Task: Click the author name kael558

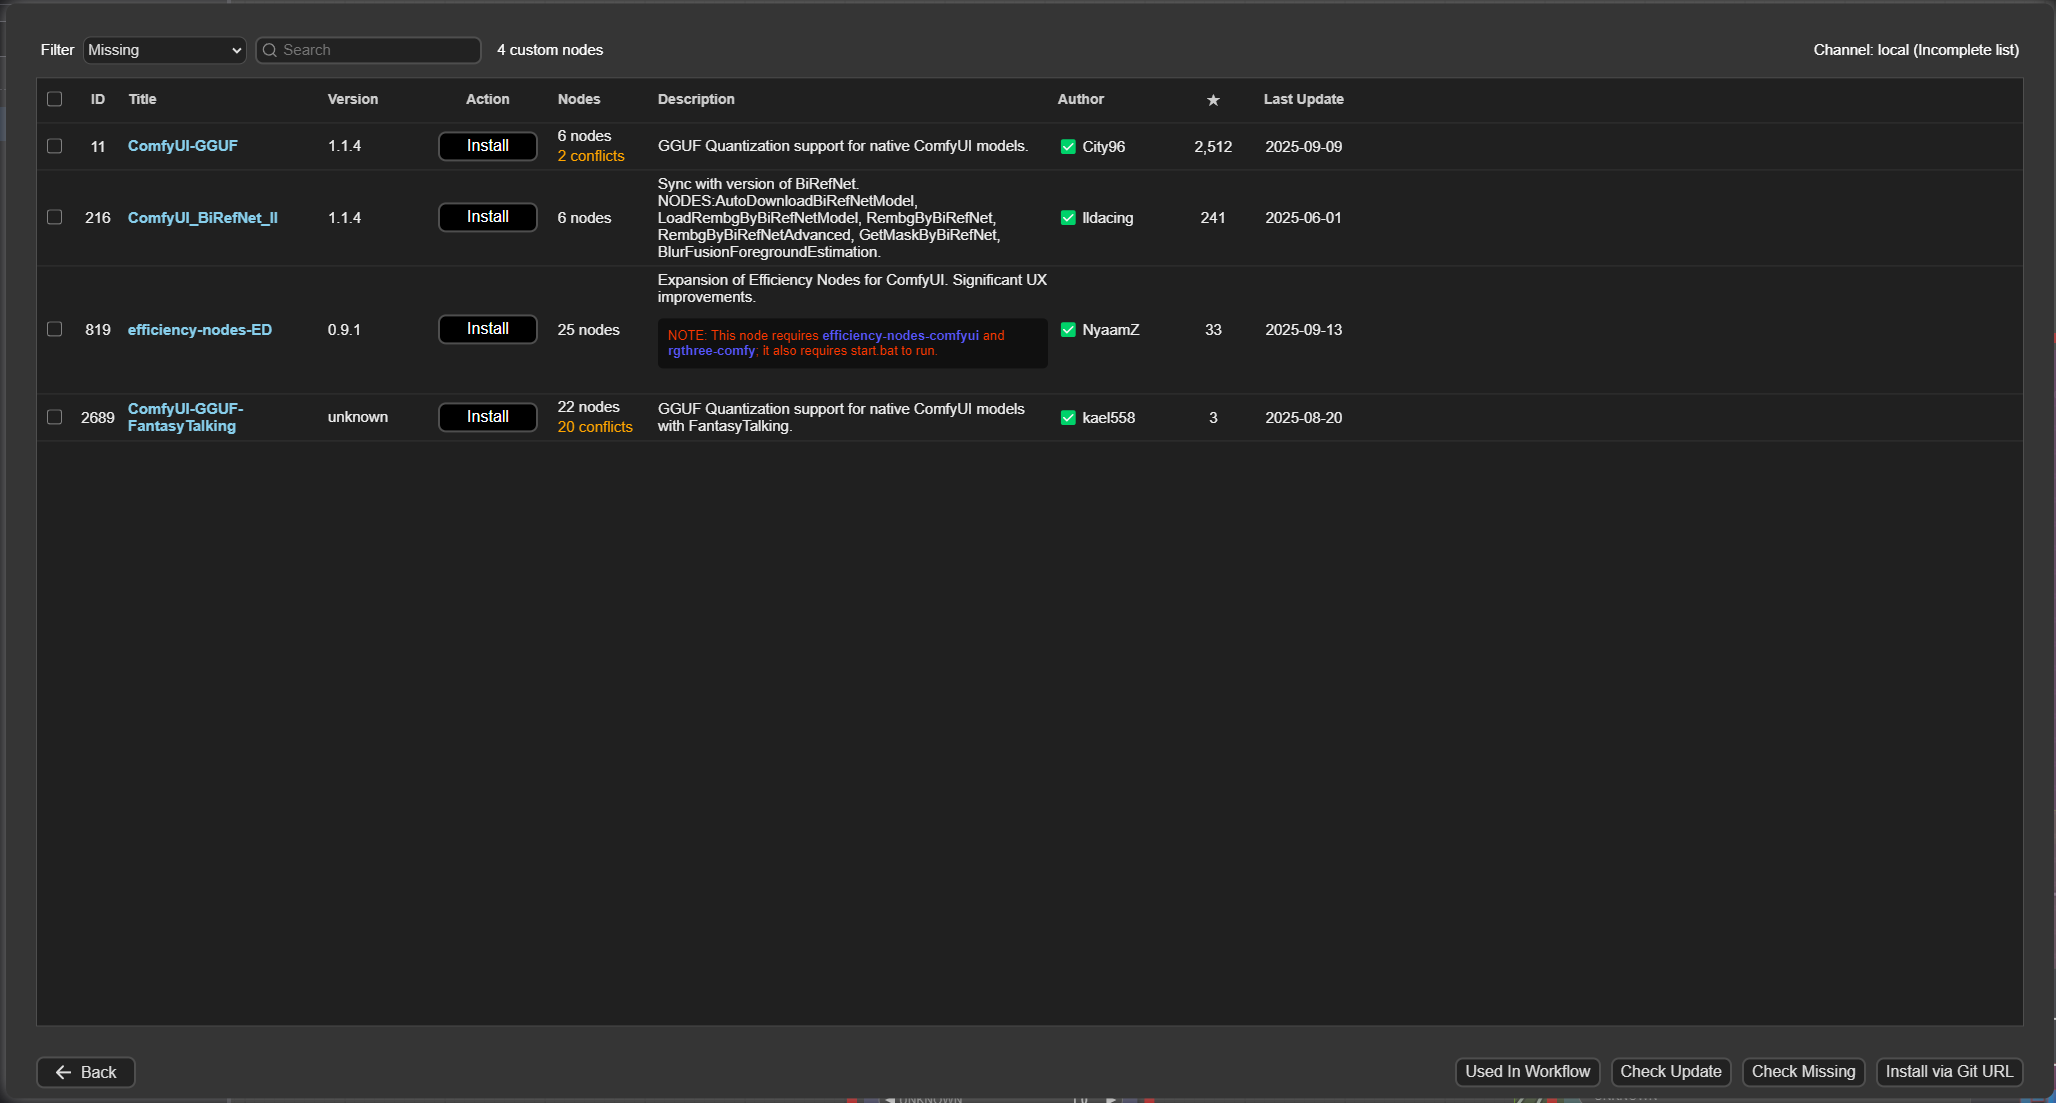Action: pos(1109,418)
